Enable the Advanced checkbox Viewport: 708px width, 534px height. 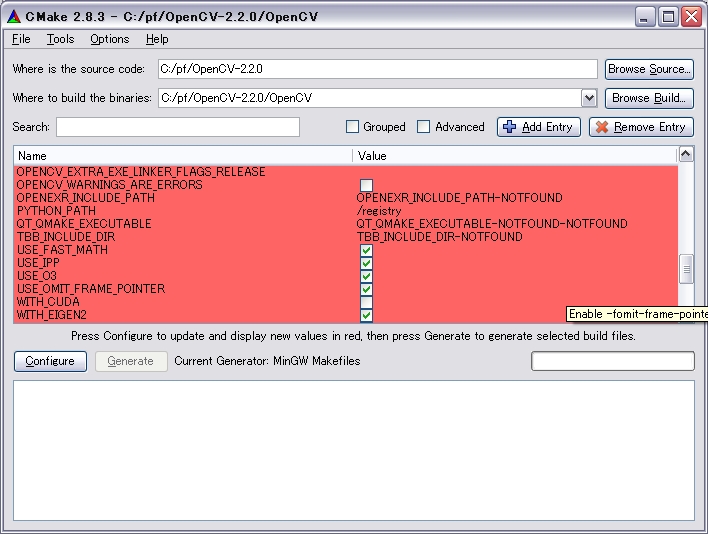click(424, 127)
